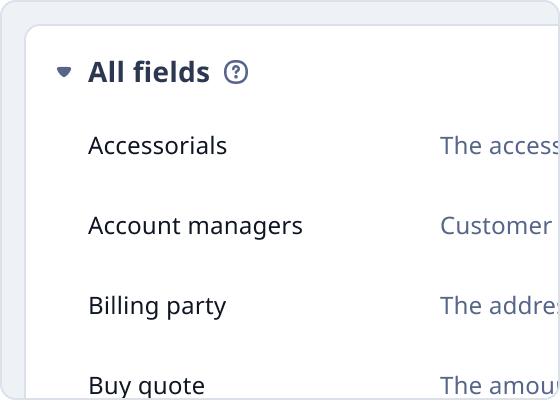Click the All fields heading text
This screenshot has width=560, height=400.
click(149, 72)
